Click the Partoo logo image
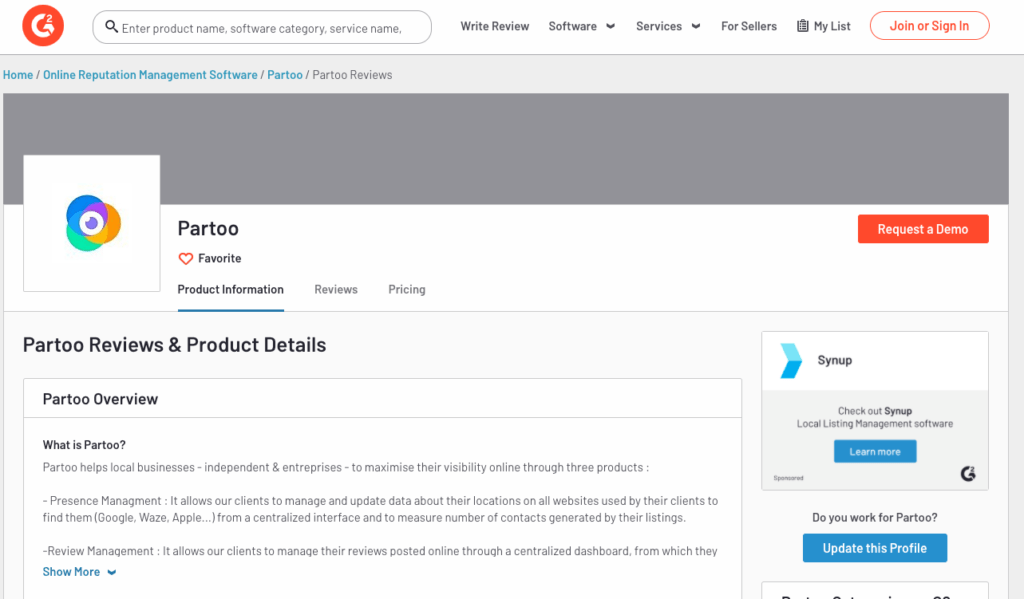The height and width of the screenshot is (599, 1024). tap(92, 223)
